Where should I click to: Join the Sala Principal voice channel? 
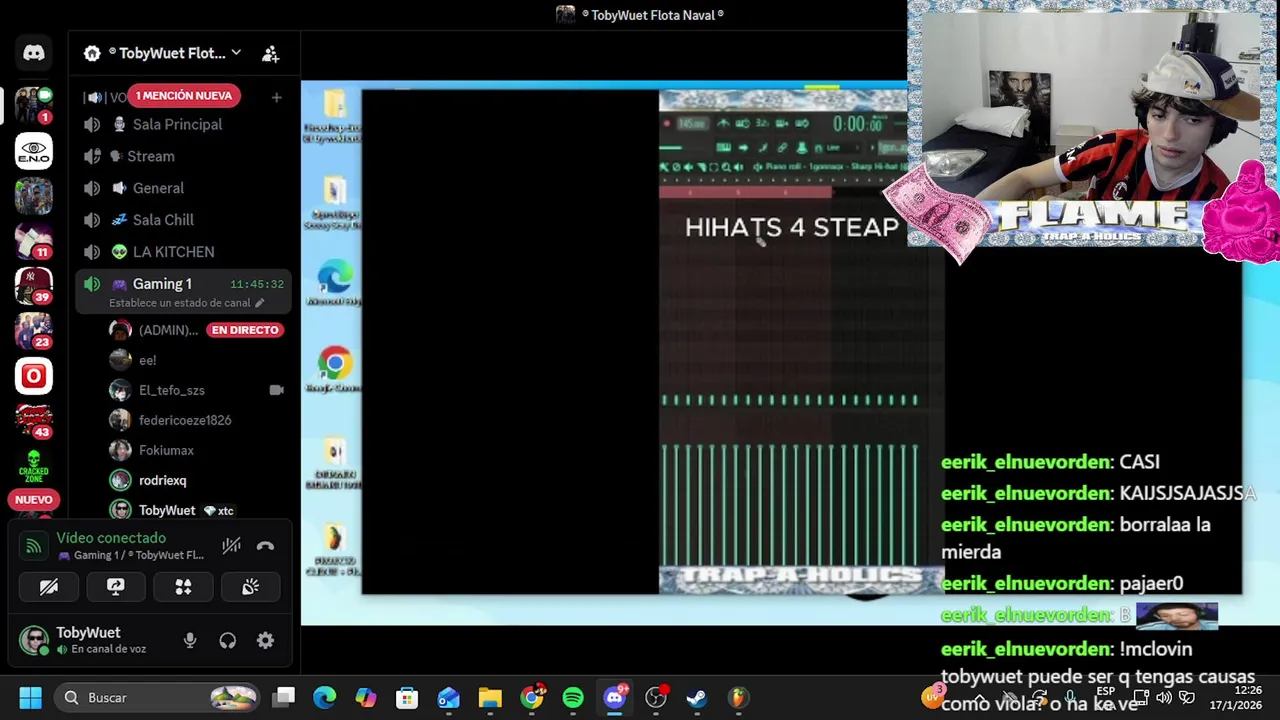pyautogui.click(x=184, y=124)
